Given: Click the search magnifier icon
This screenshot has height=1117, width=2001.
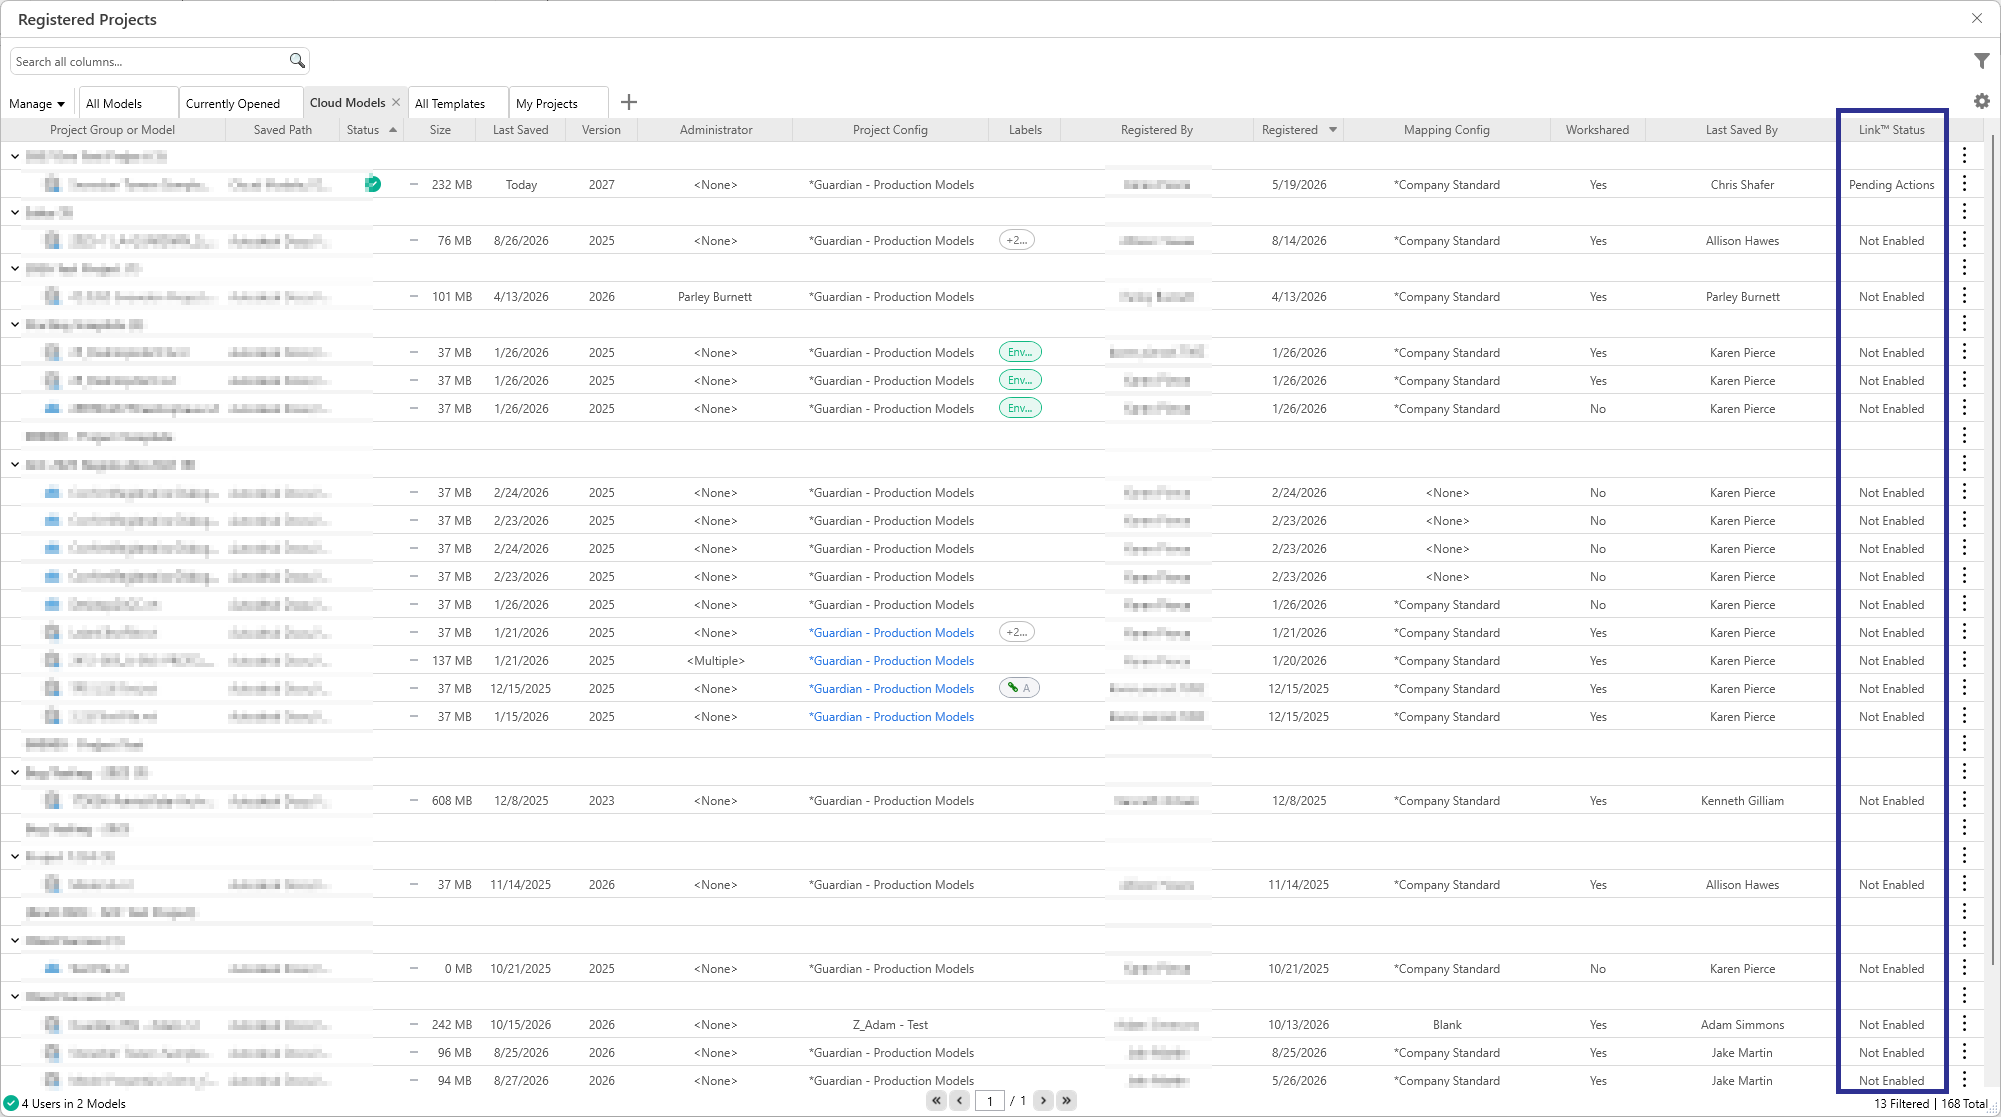Looking at the screenshot, I should pyautogui.click(x=297, y=61).
